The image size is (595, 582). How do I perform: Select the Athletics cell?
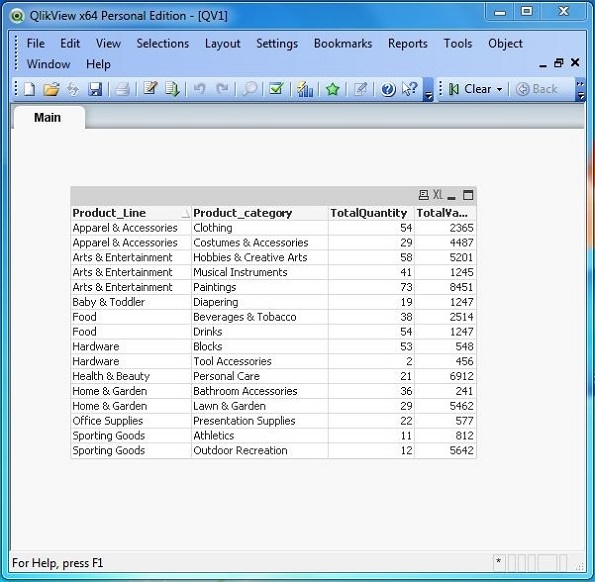260,436
